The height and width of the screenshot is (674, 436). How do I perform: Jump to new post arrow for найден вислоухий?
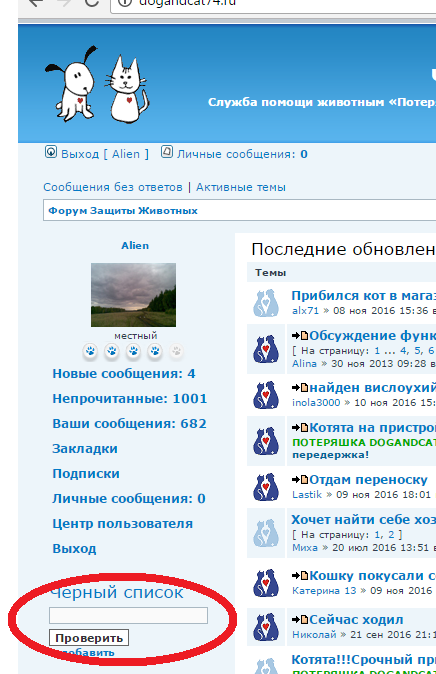click(x=300, y=388)
